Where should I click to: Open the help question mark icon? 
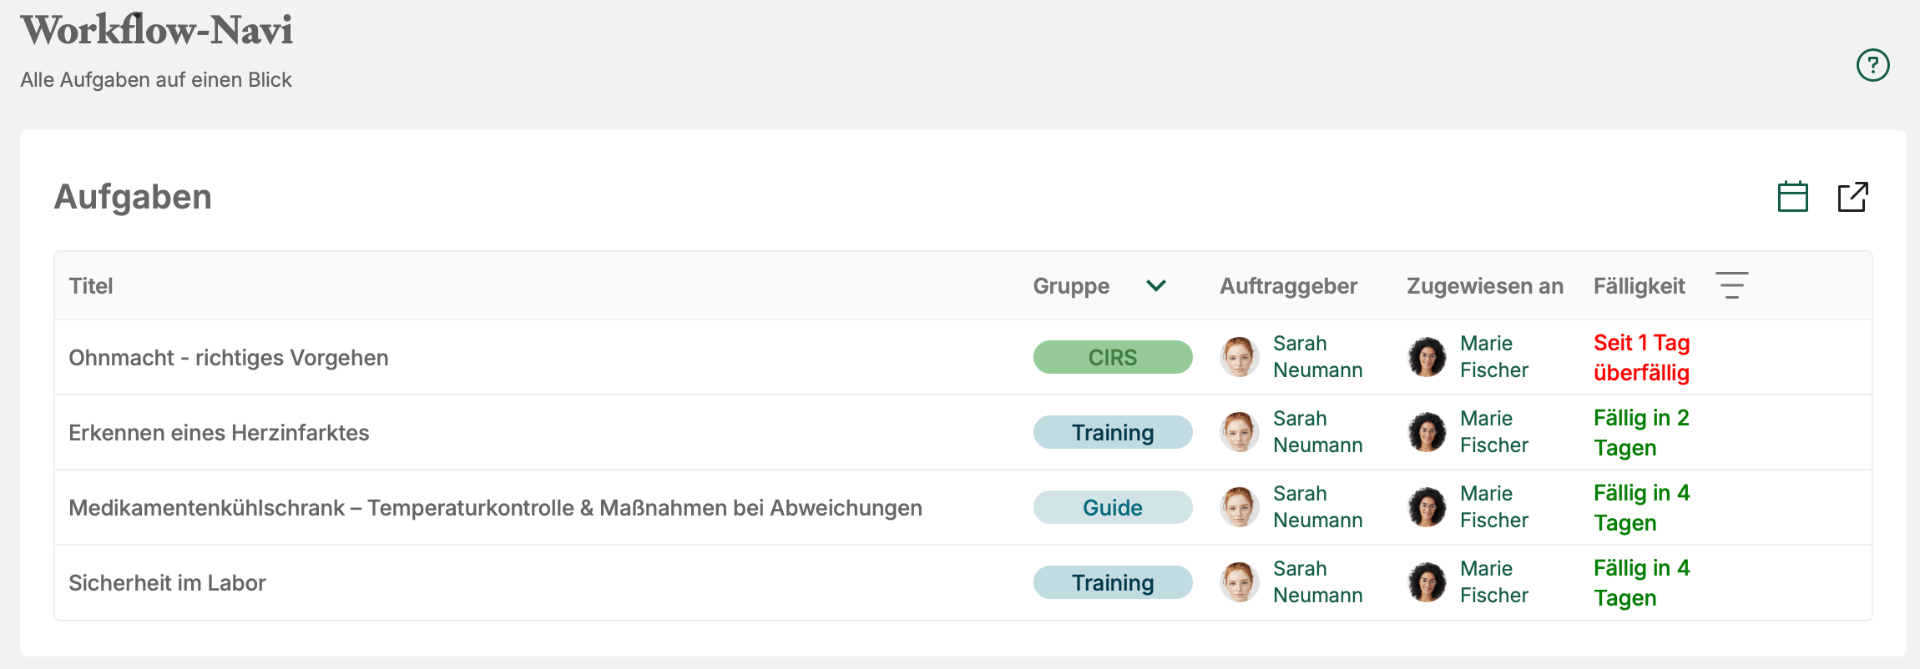click(1872, 65)
